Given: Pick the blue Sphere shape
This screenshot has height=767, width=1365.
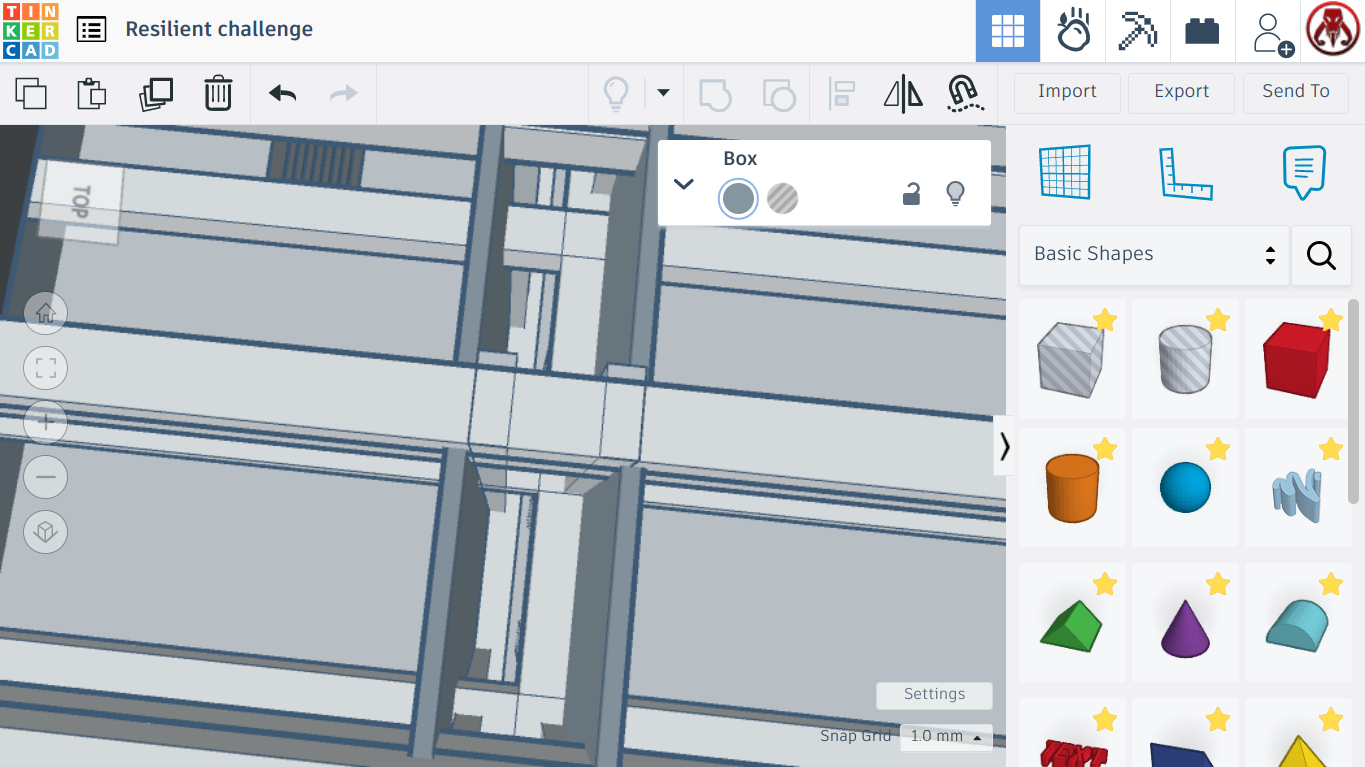Looking at the screenshot, I should [1185, 488].
